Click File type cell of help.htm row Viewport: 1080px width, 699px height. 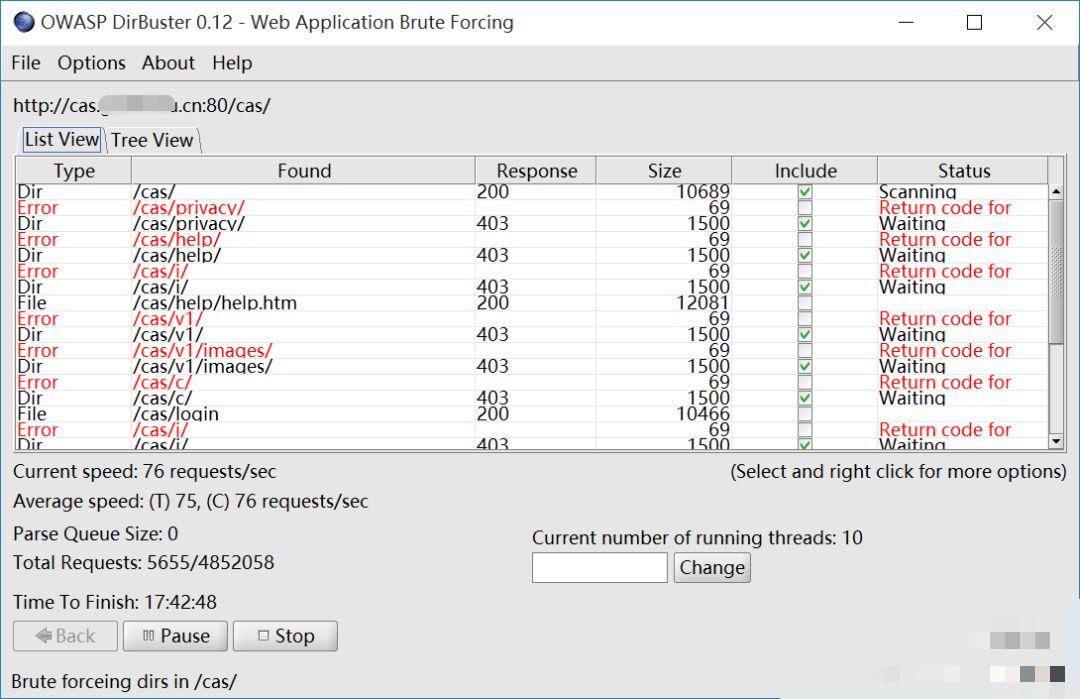point(32,302)
